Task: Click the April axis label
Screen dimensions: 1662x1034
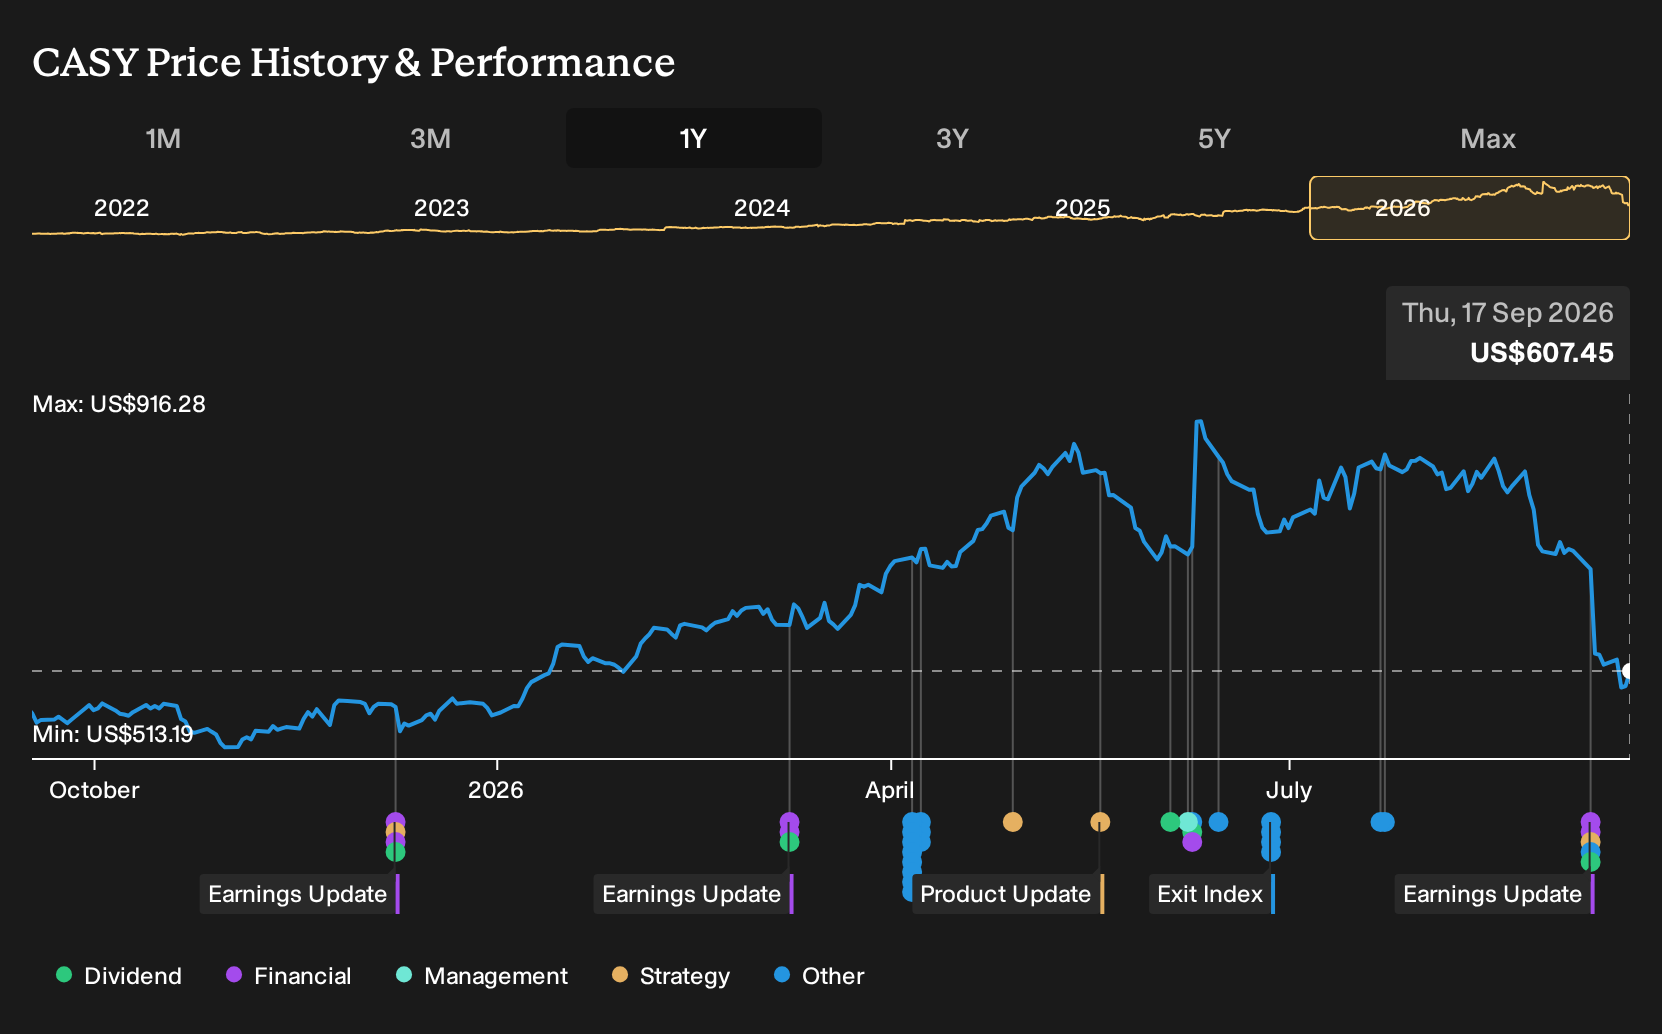Action: [889, 790]
